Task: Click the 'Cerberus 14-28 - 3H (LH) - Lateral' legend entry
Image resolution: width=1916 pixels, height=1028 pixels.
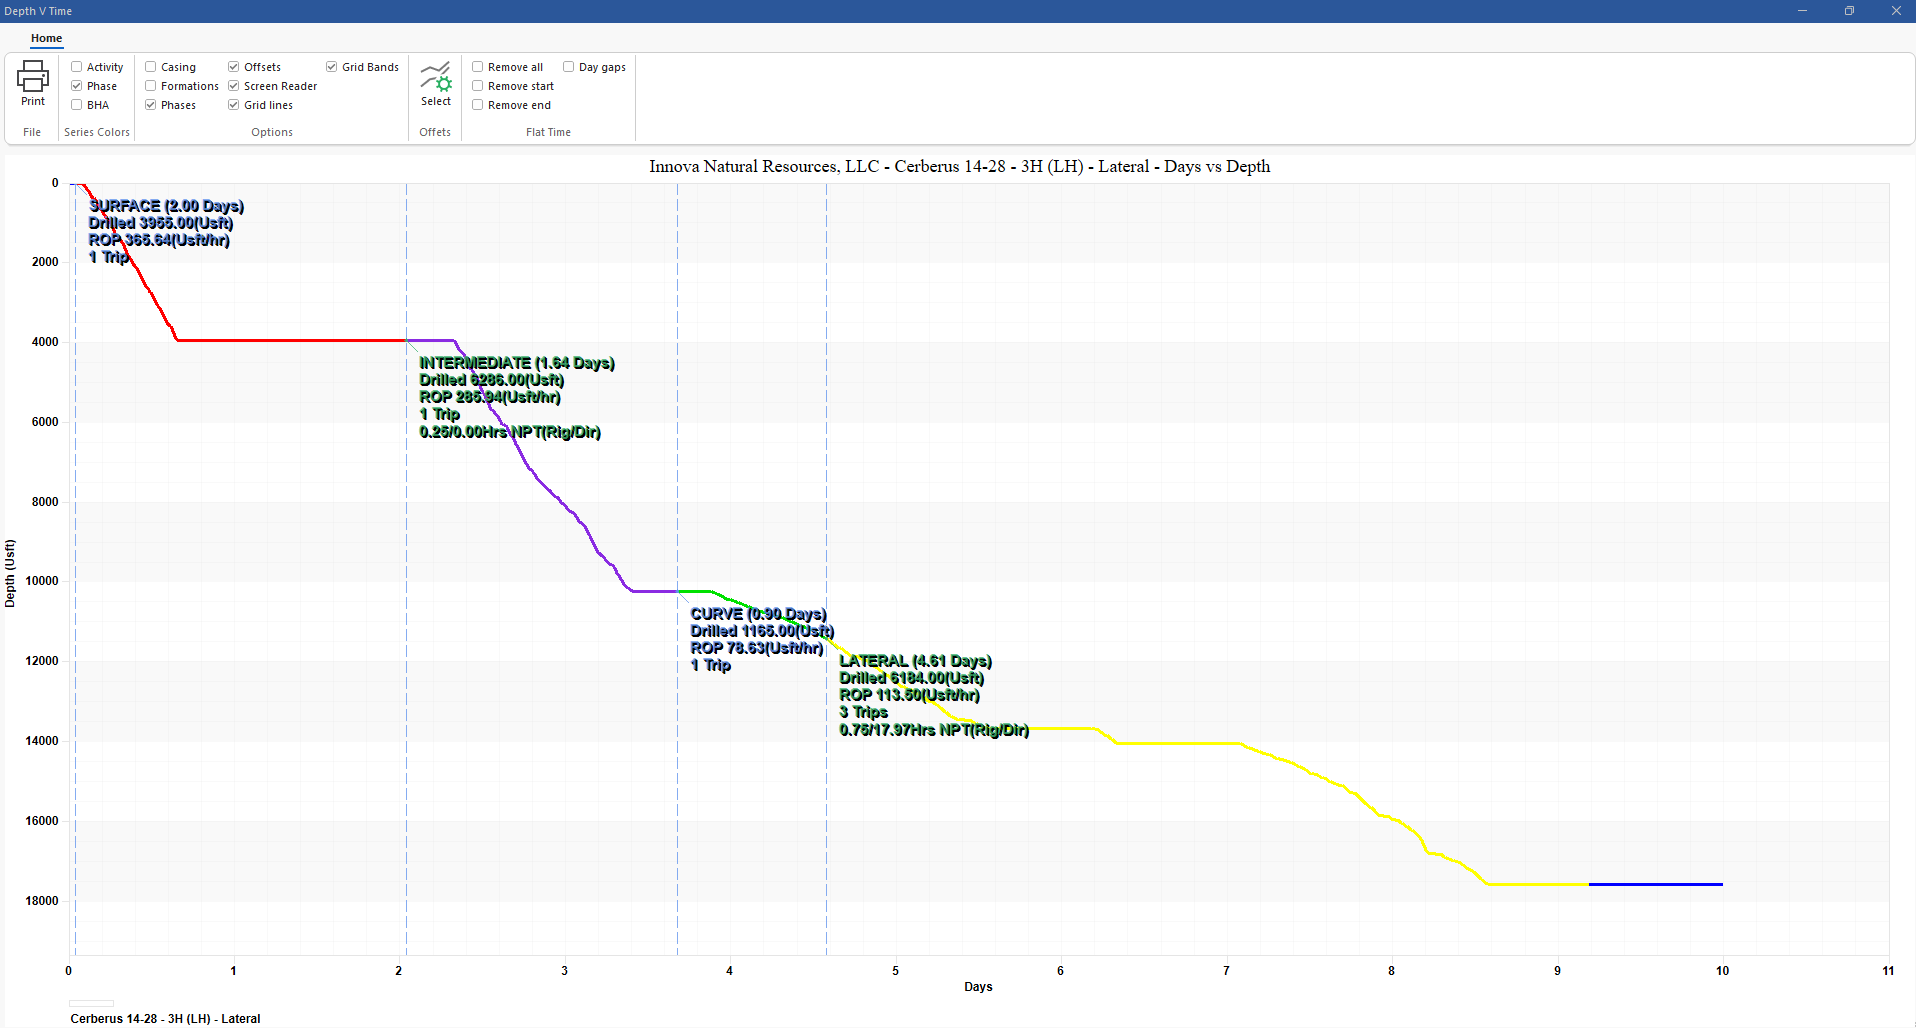Action: 165,1018
